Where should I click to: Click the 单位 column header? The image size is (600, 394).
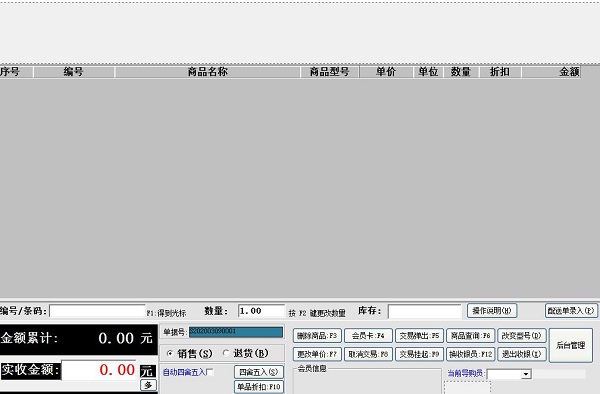click(x=428, y=72)
